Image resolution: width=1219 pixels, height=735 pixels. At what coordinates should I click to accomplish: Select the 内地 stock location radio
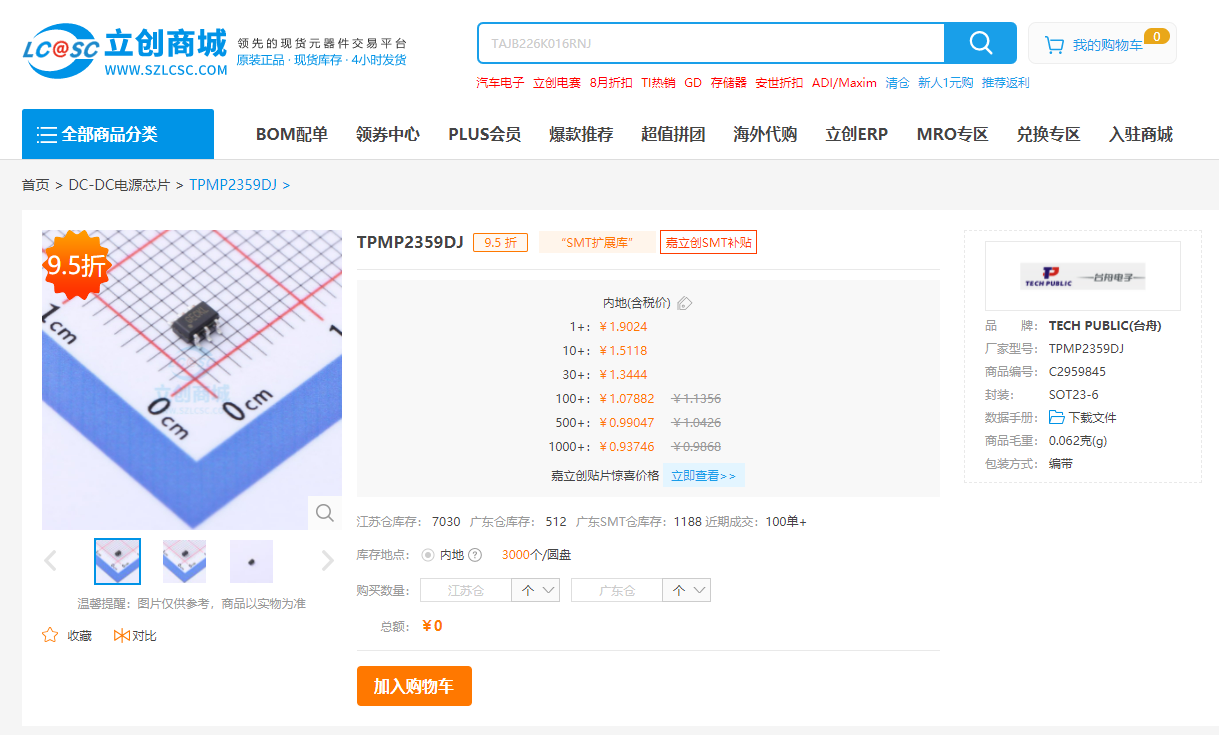[428, 555]
